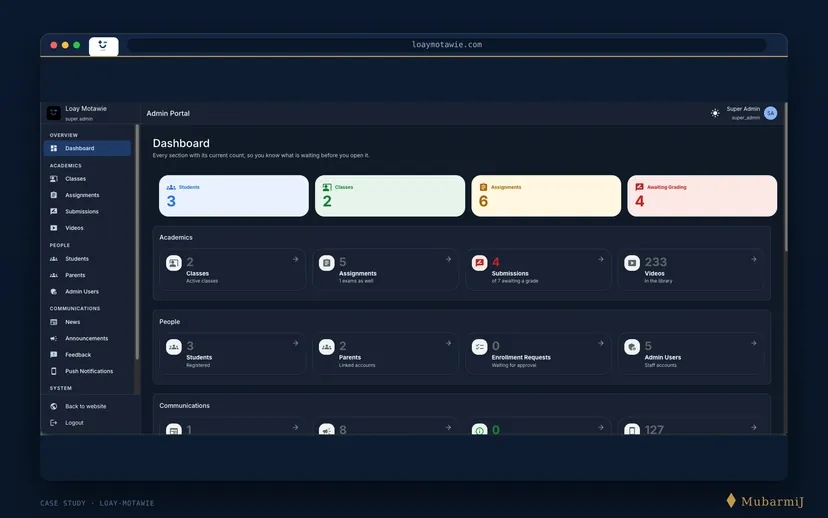Open the Dashboard sidebar item

(87, 148)
